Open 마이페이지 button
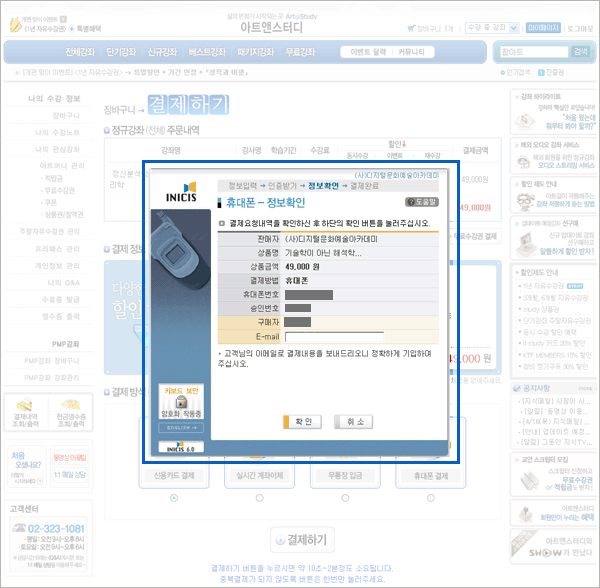Screen dimensions: 600x588 coord(543,28)
